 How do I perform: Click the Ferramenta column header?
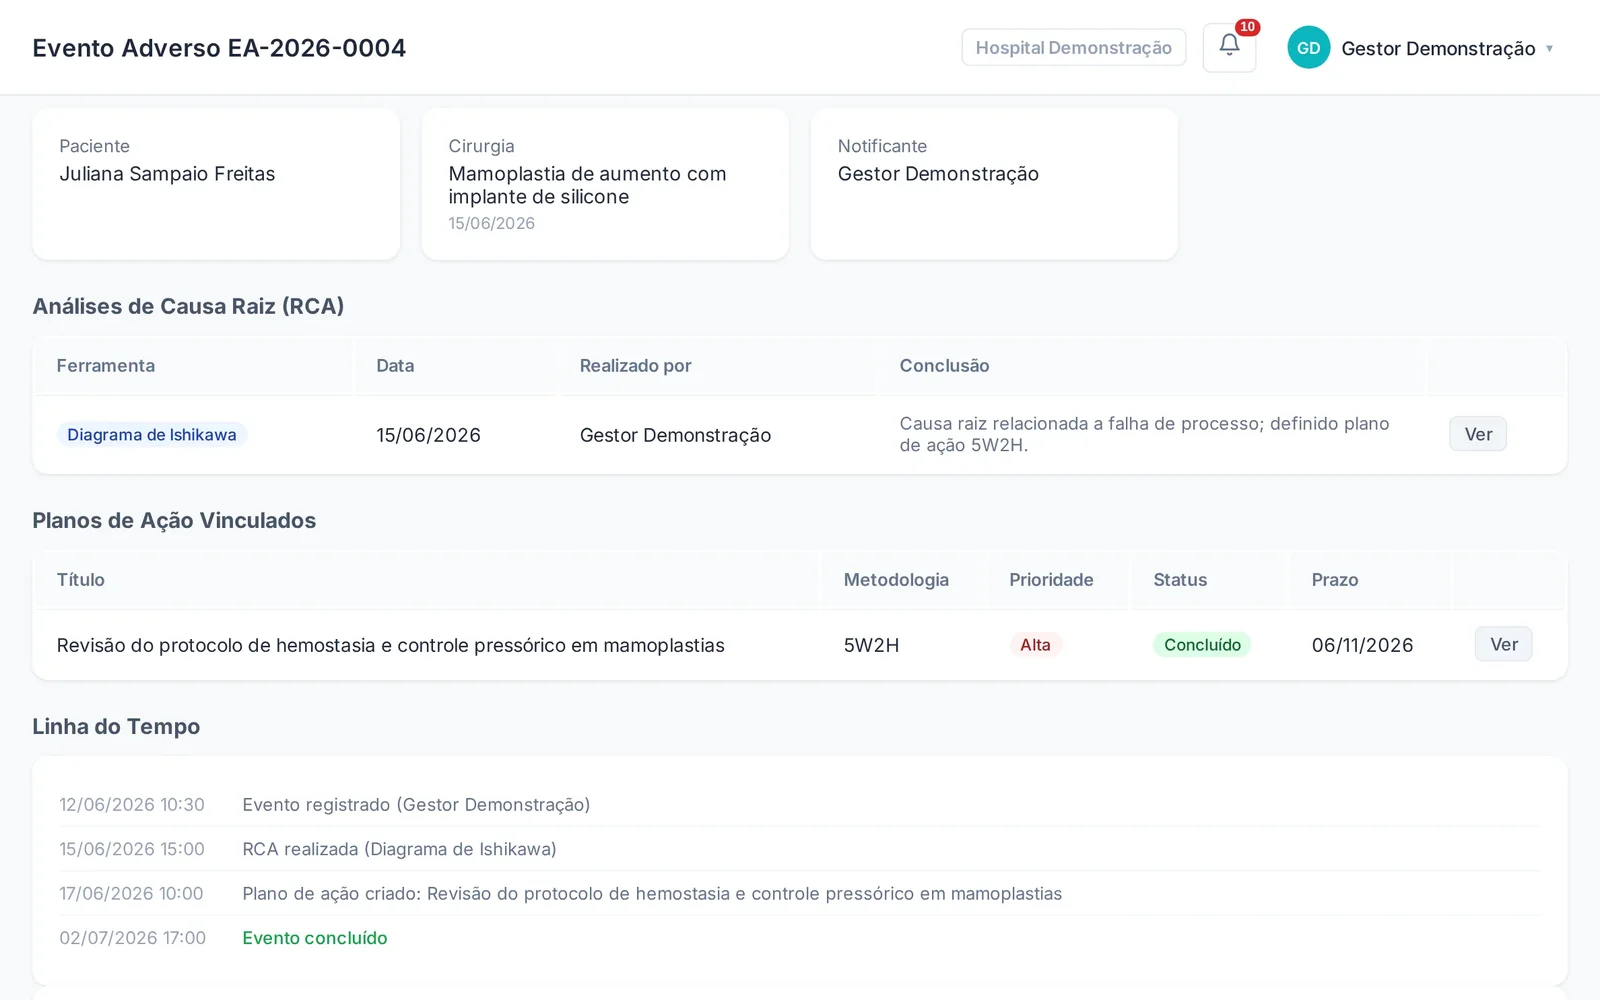106,366
